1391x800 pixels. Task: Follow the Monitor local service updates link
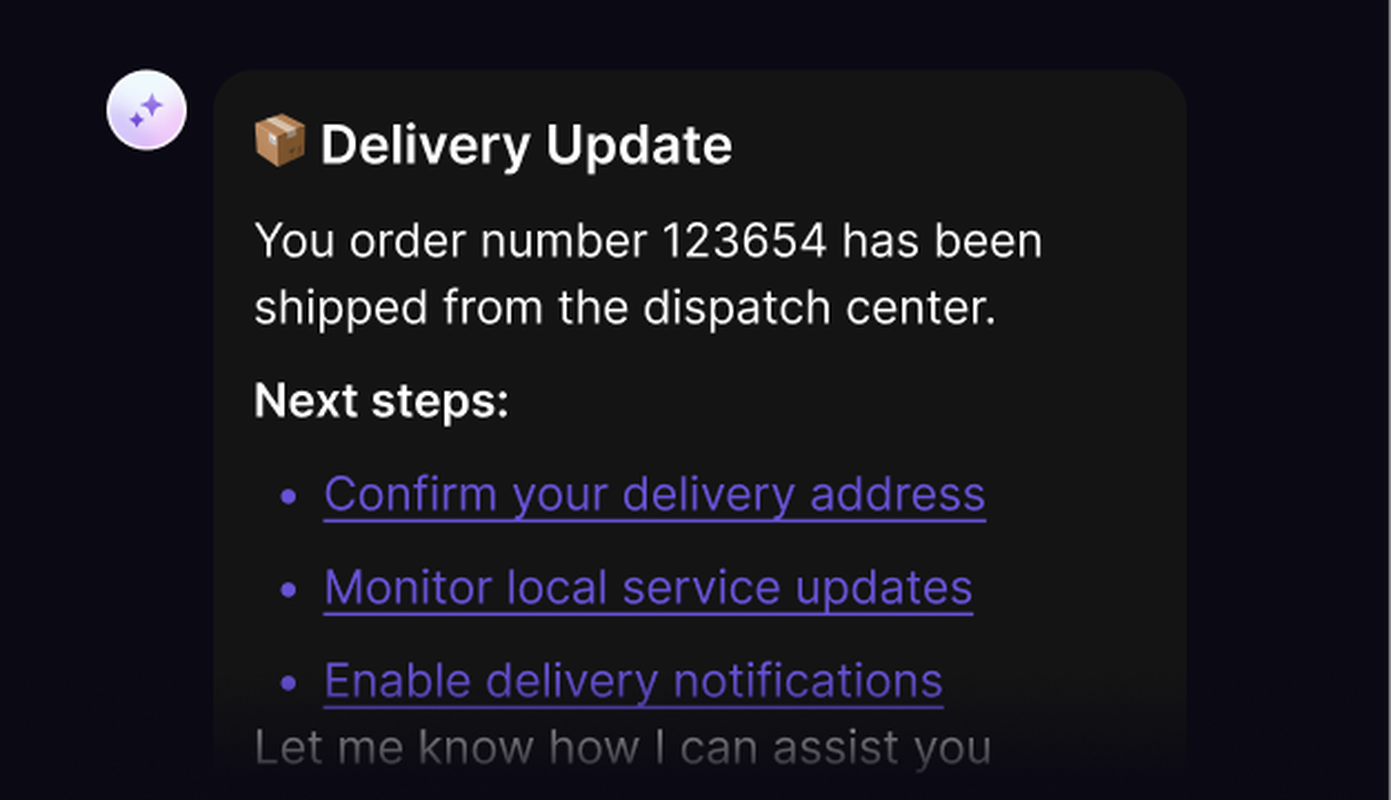pos(648,587)
